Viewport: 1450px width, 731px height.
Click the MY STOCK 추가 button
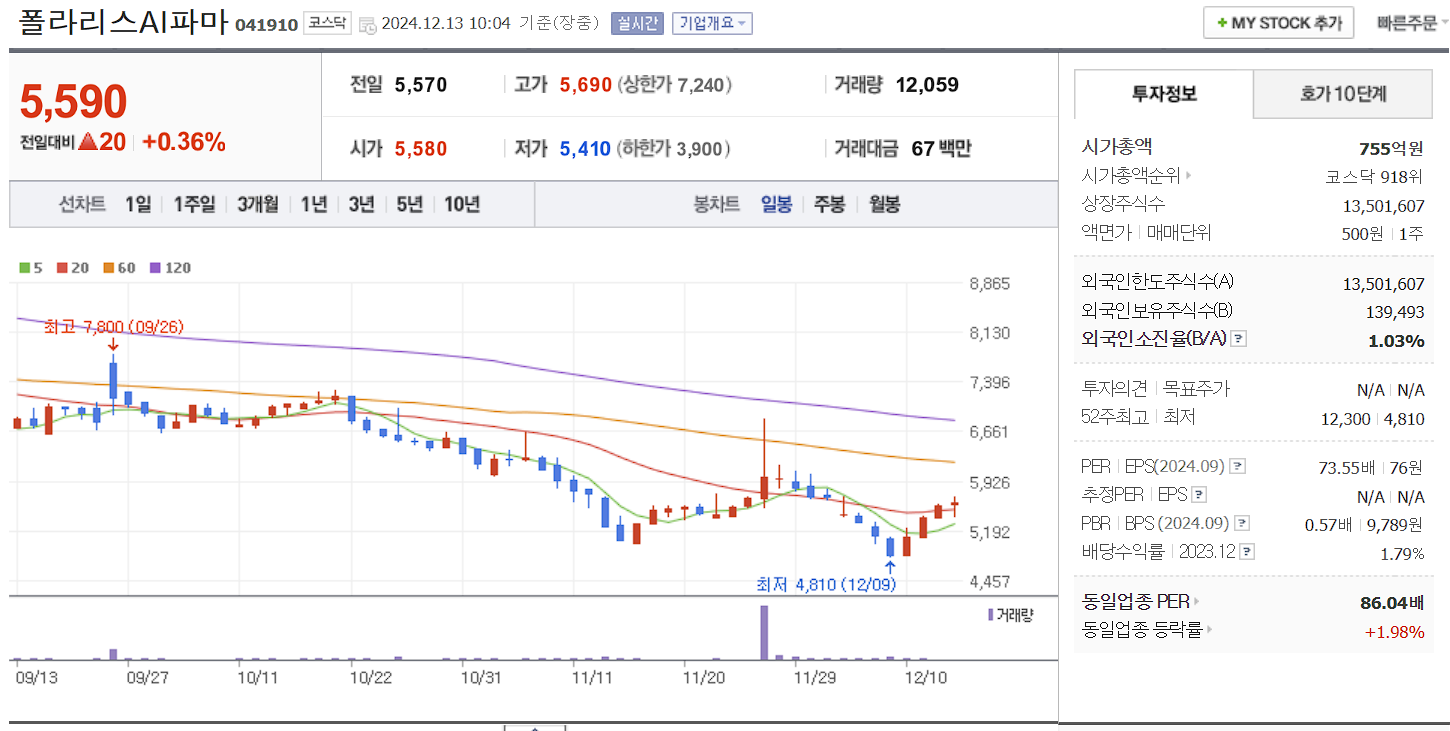pos(1278,22)
